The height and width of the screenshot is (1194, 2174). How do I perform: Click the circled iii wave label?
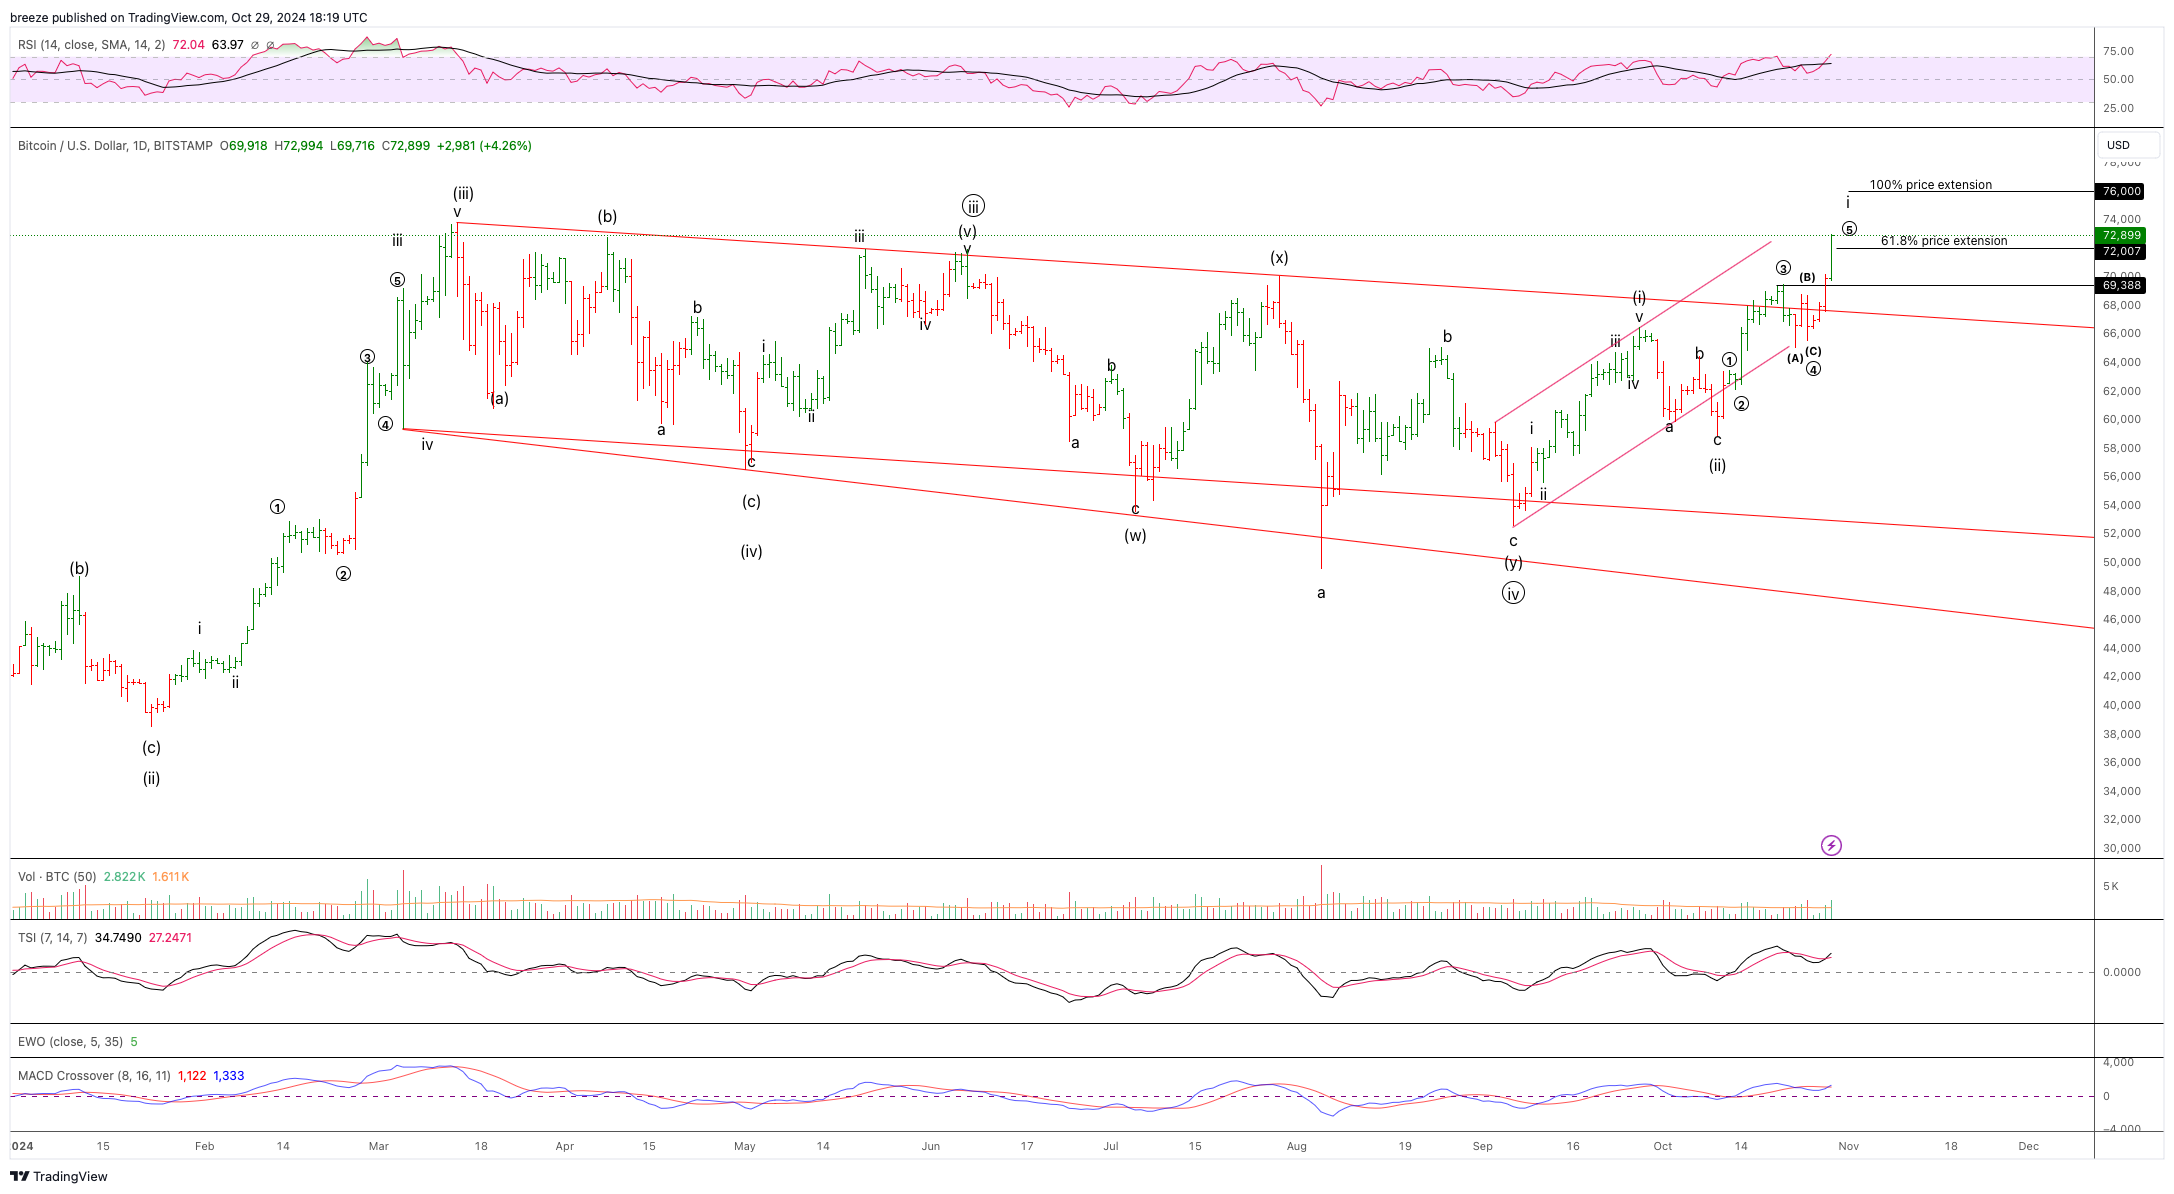tap(973, 206)
